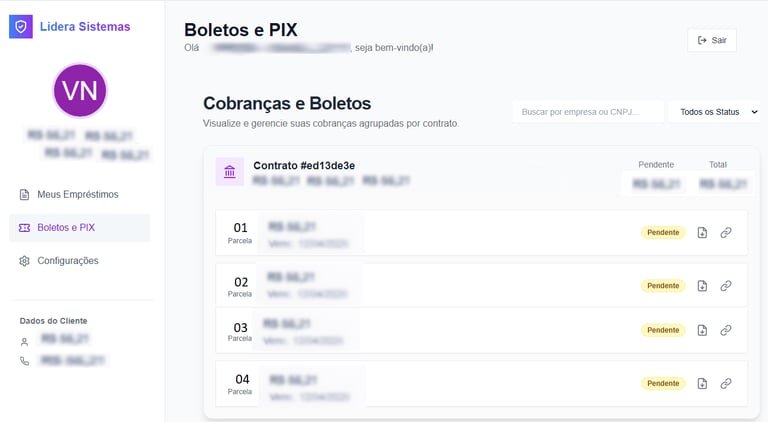The width and height of the screenshot is (768, 422).
Task: Go to Boletos e PIX section
Action: tap(66, 228)
